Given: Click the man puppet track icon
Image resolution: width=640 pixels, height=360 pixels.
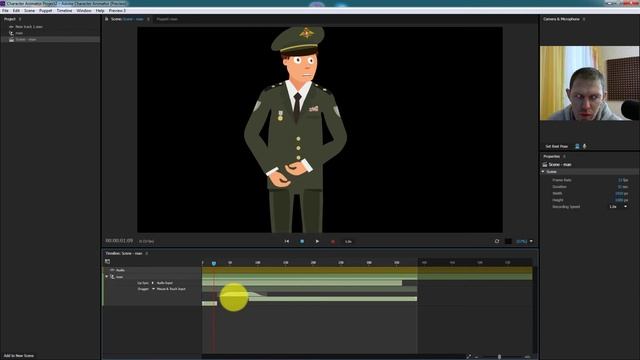Looking at the screenshot, I should coord(112,277).
